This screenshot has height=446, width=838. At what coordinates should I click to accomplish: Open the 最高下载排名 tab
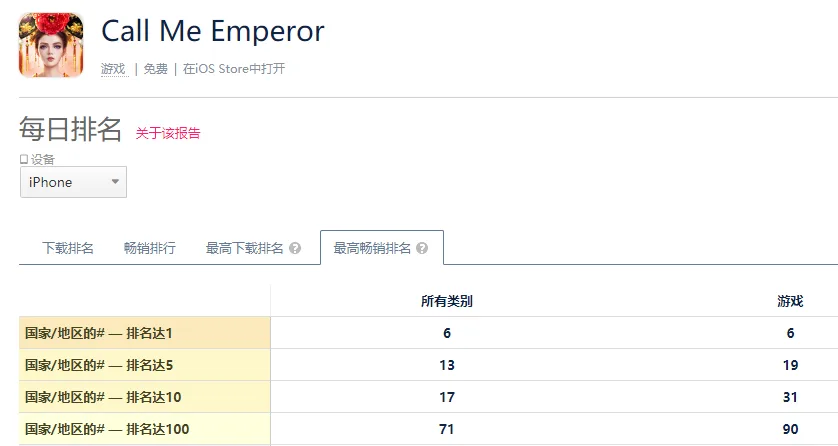[x=245, y=248]
